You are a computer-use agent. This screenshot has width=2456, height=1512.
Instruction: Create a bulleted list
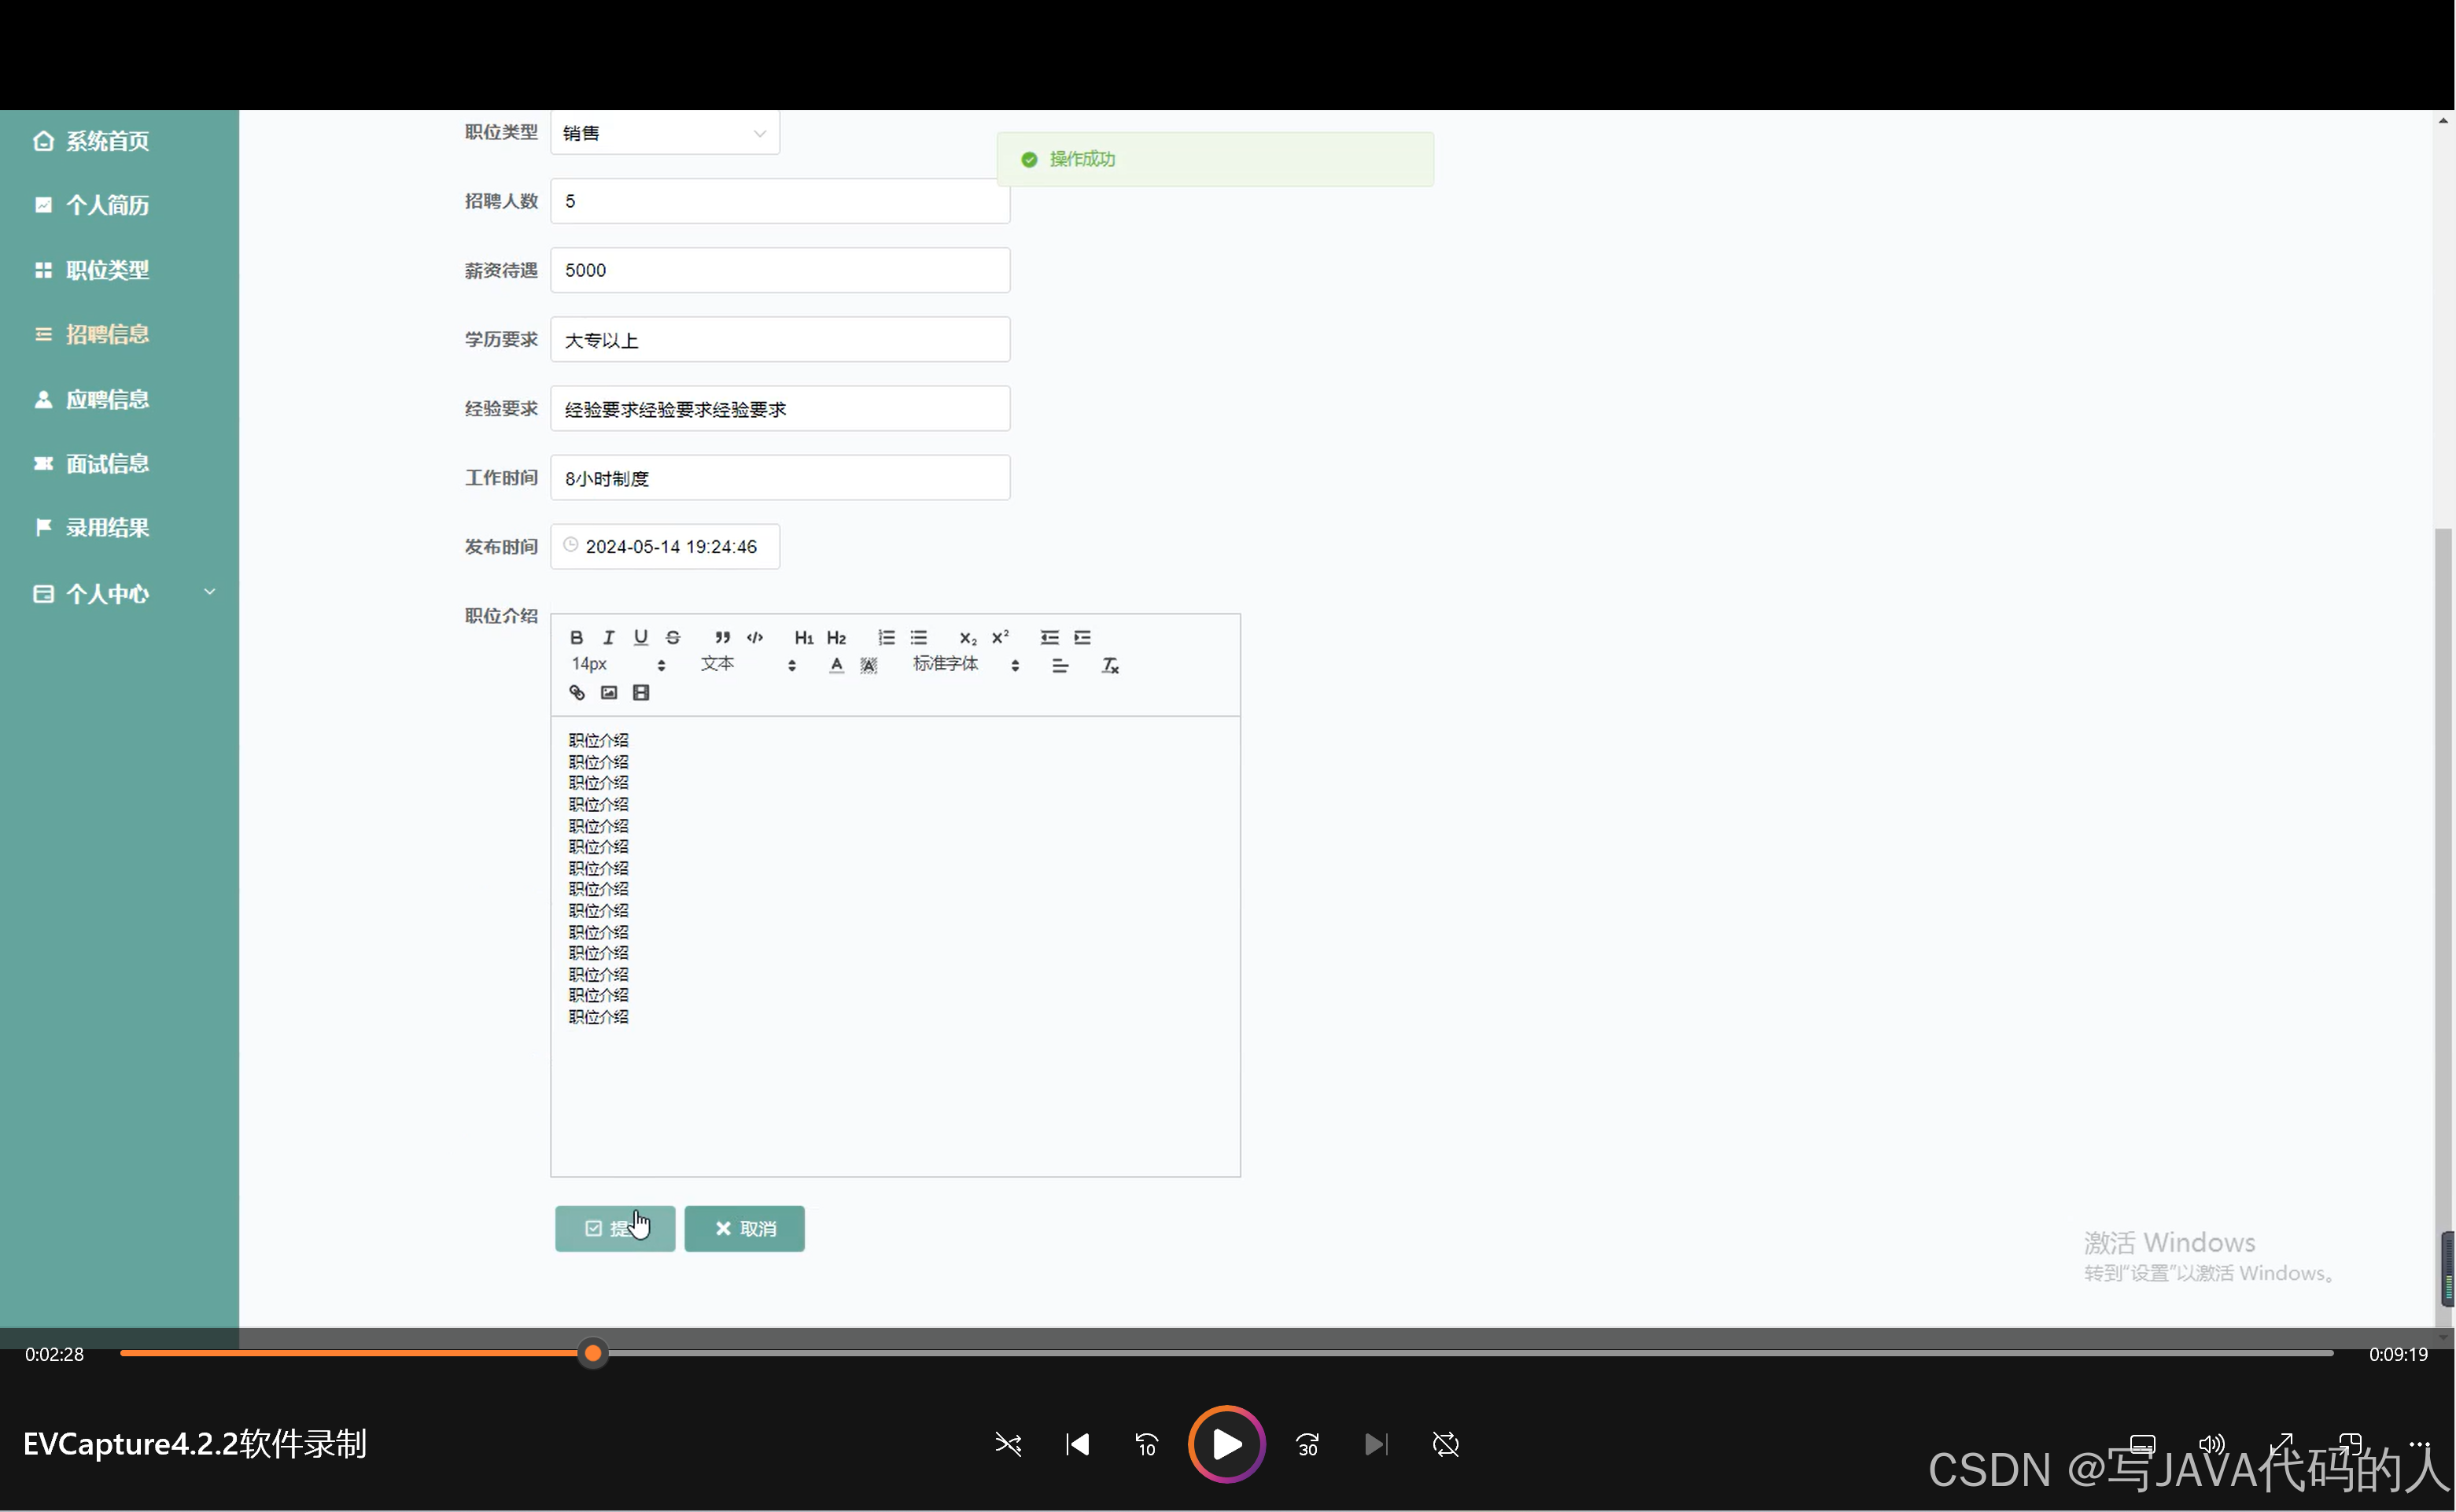click(918, 637)
